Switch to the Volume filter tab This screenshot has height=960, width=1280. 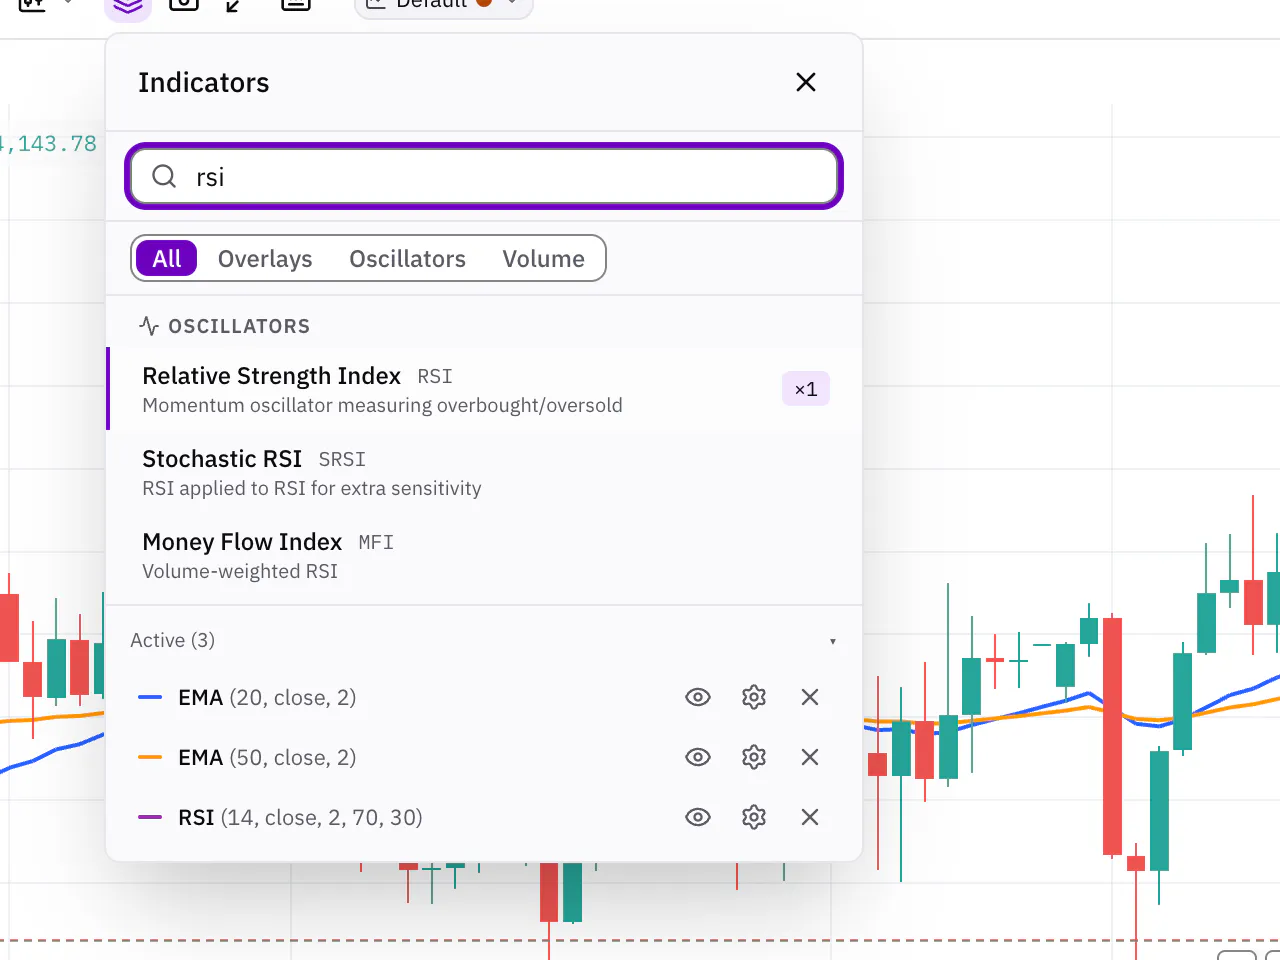click(x=543, y=259)
